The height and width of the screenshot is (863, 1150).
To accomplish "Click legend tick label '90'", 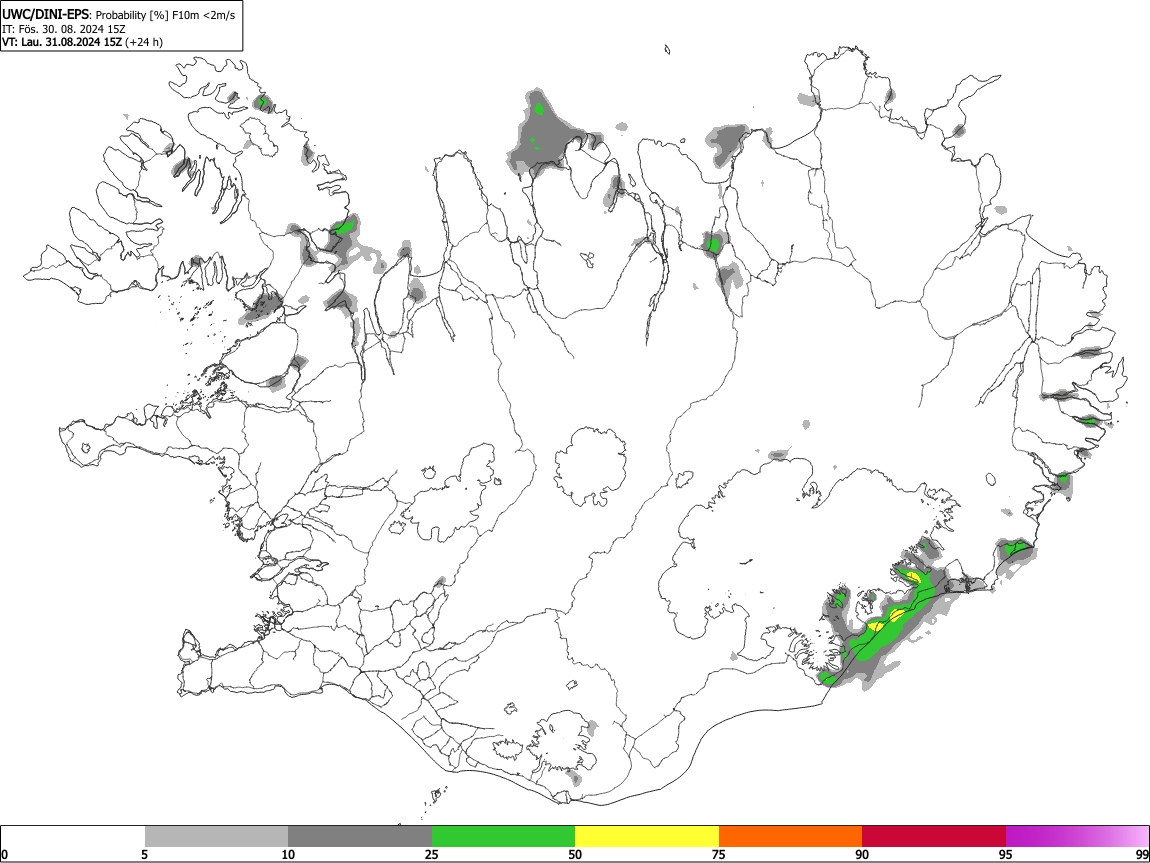I will 862,854.
